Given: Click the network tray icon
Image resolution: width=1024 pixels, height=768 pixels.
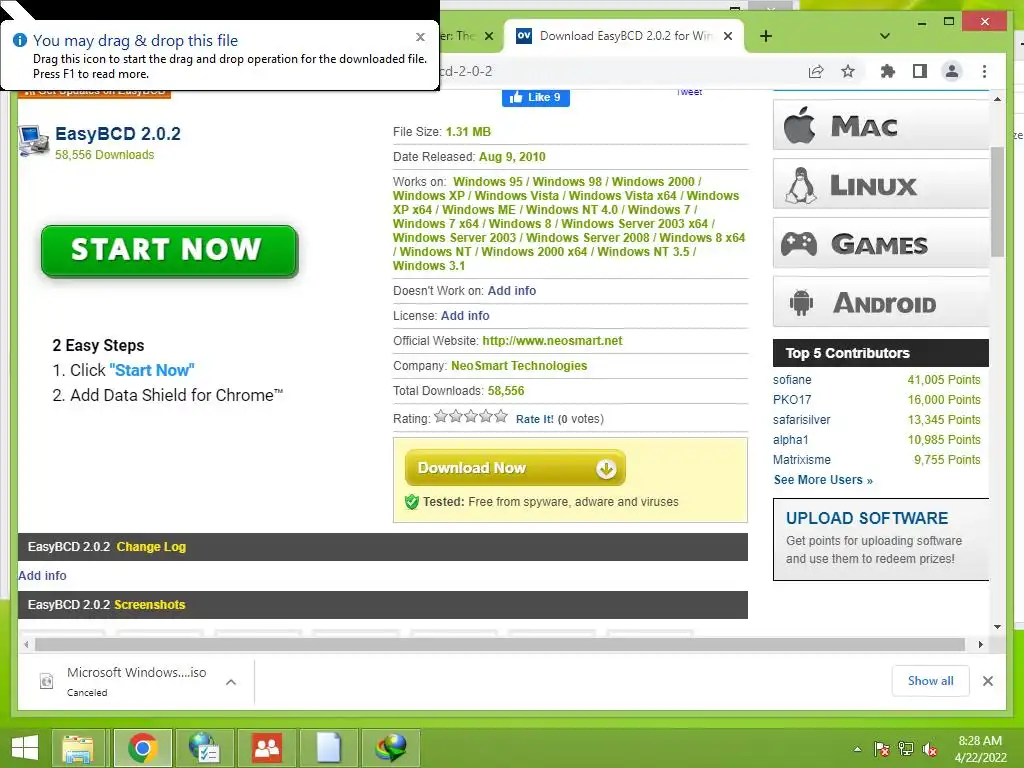Looking at the screenshot, I should click(906, 749).
